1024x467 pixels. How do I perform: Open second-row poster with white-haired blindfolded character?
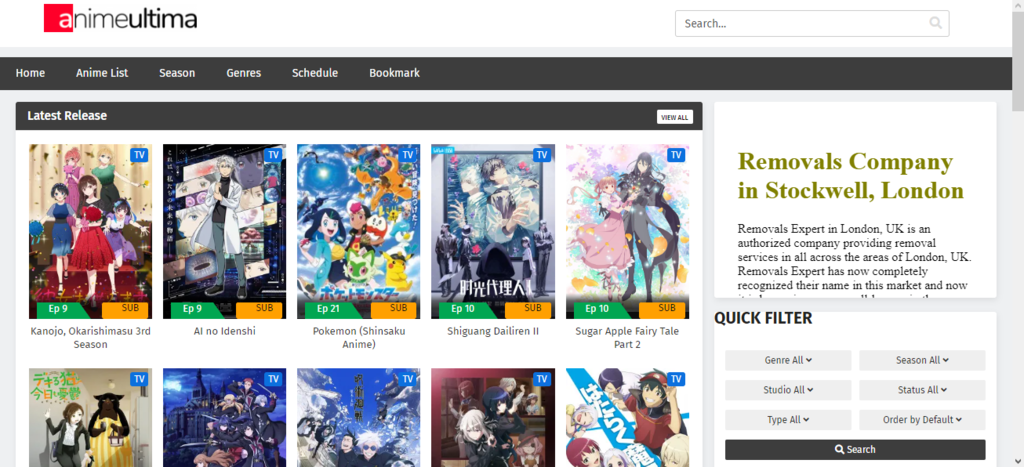359,417
